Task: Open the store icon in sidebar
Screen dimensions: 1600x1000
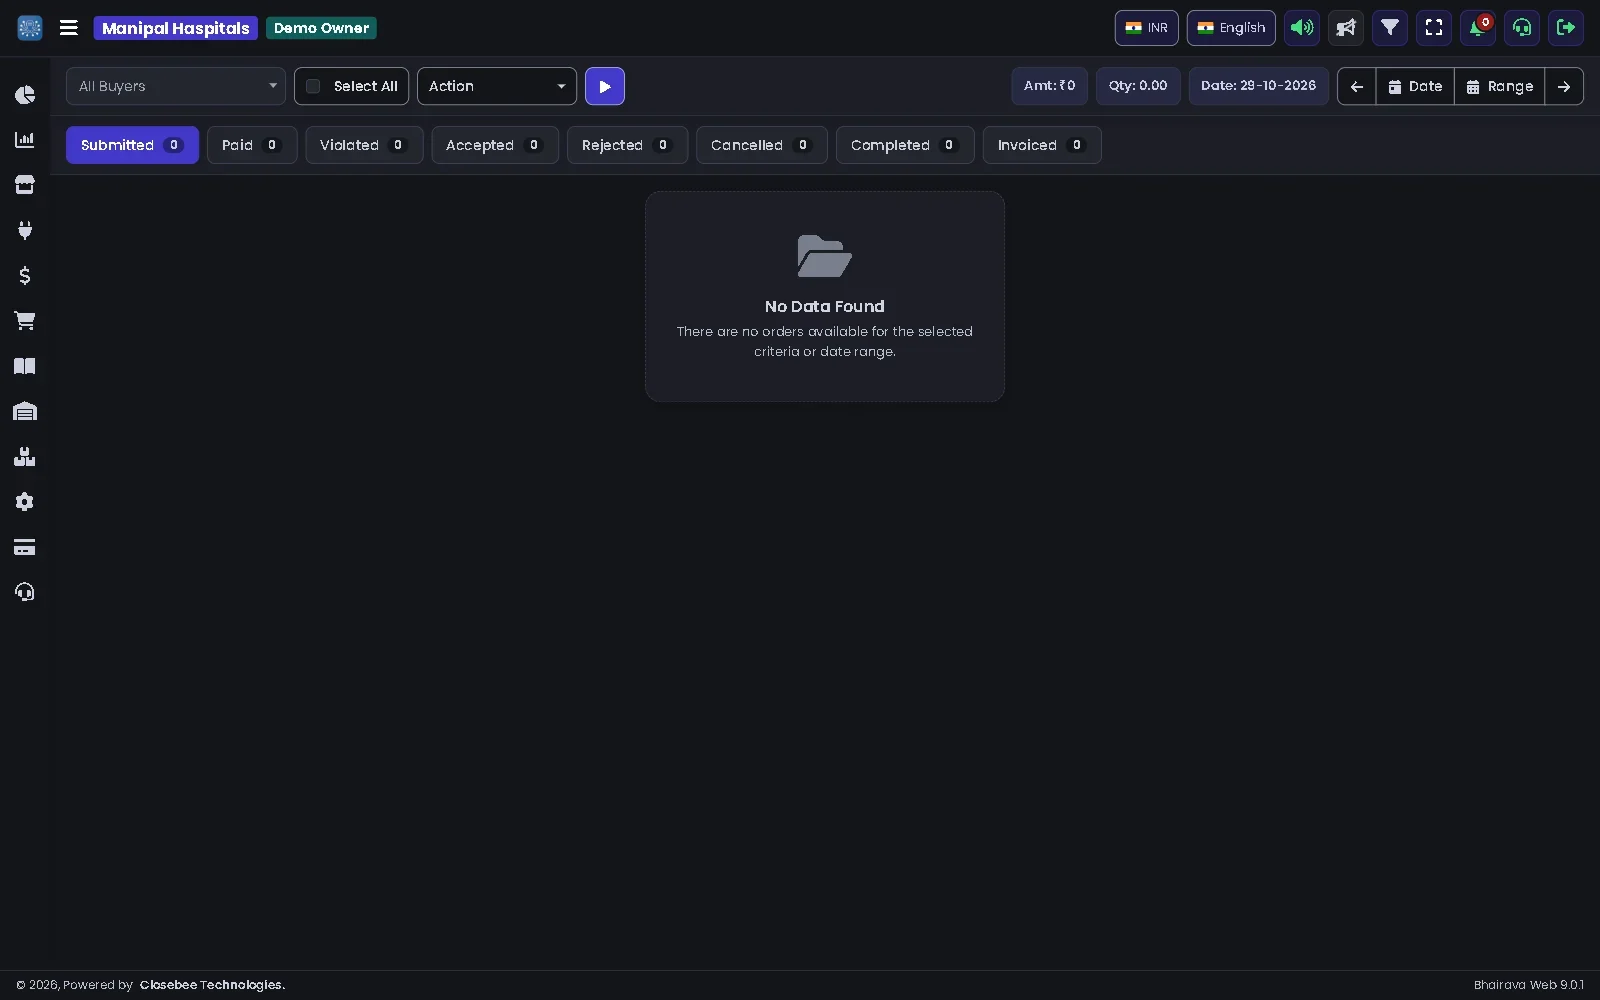Action: [25, 185]
